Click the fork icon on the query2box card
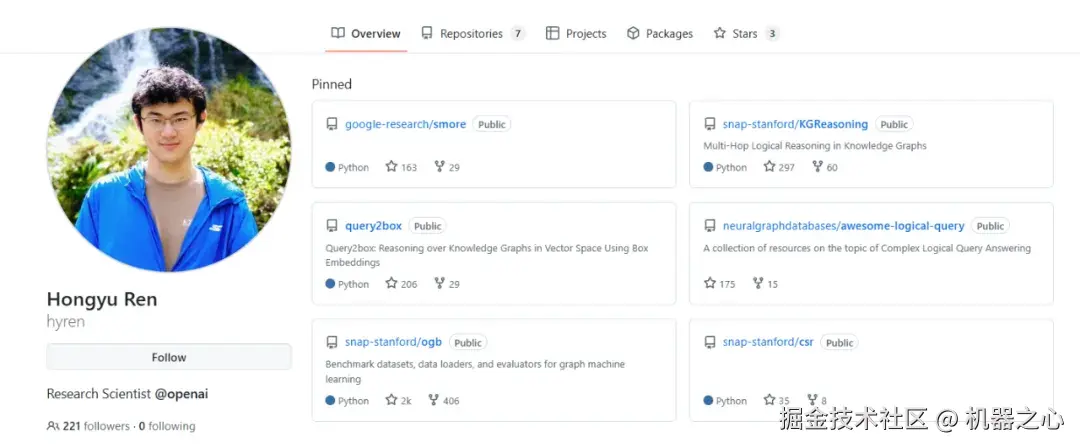 click(439, 283)
